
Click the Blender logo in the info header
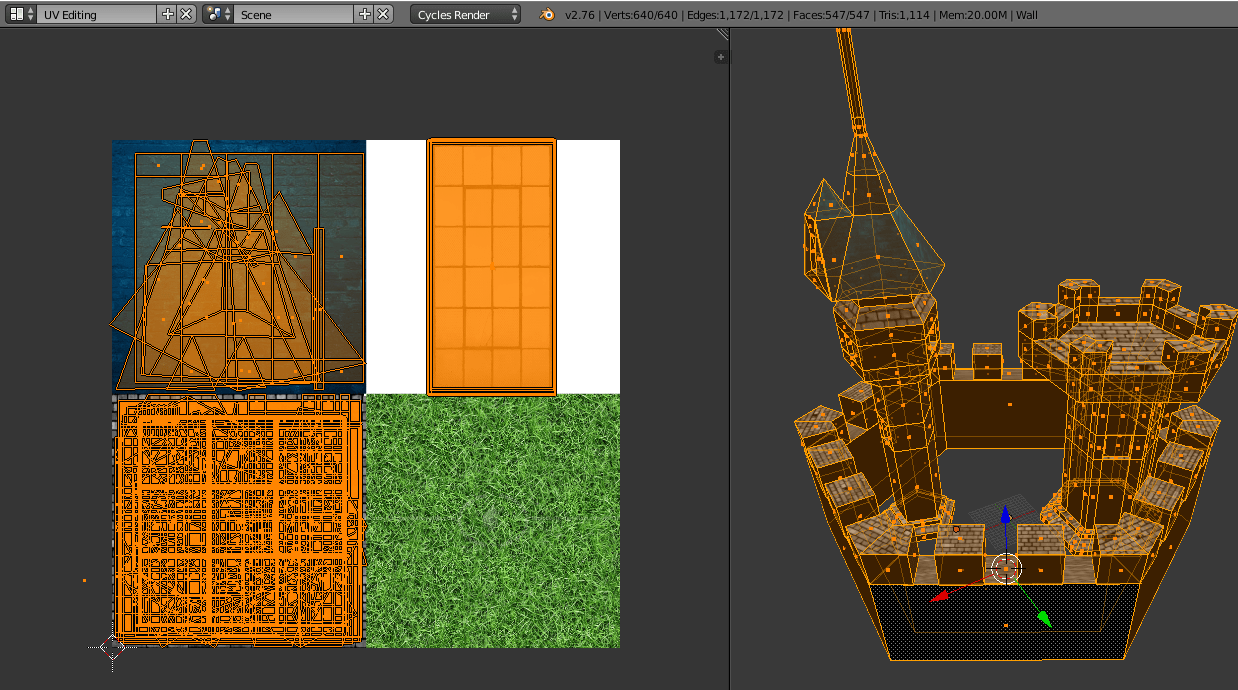click(x=546, y=15)
